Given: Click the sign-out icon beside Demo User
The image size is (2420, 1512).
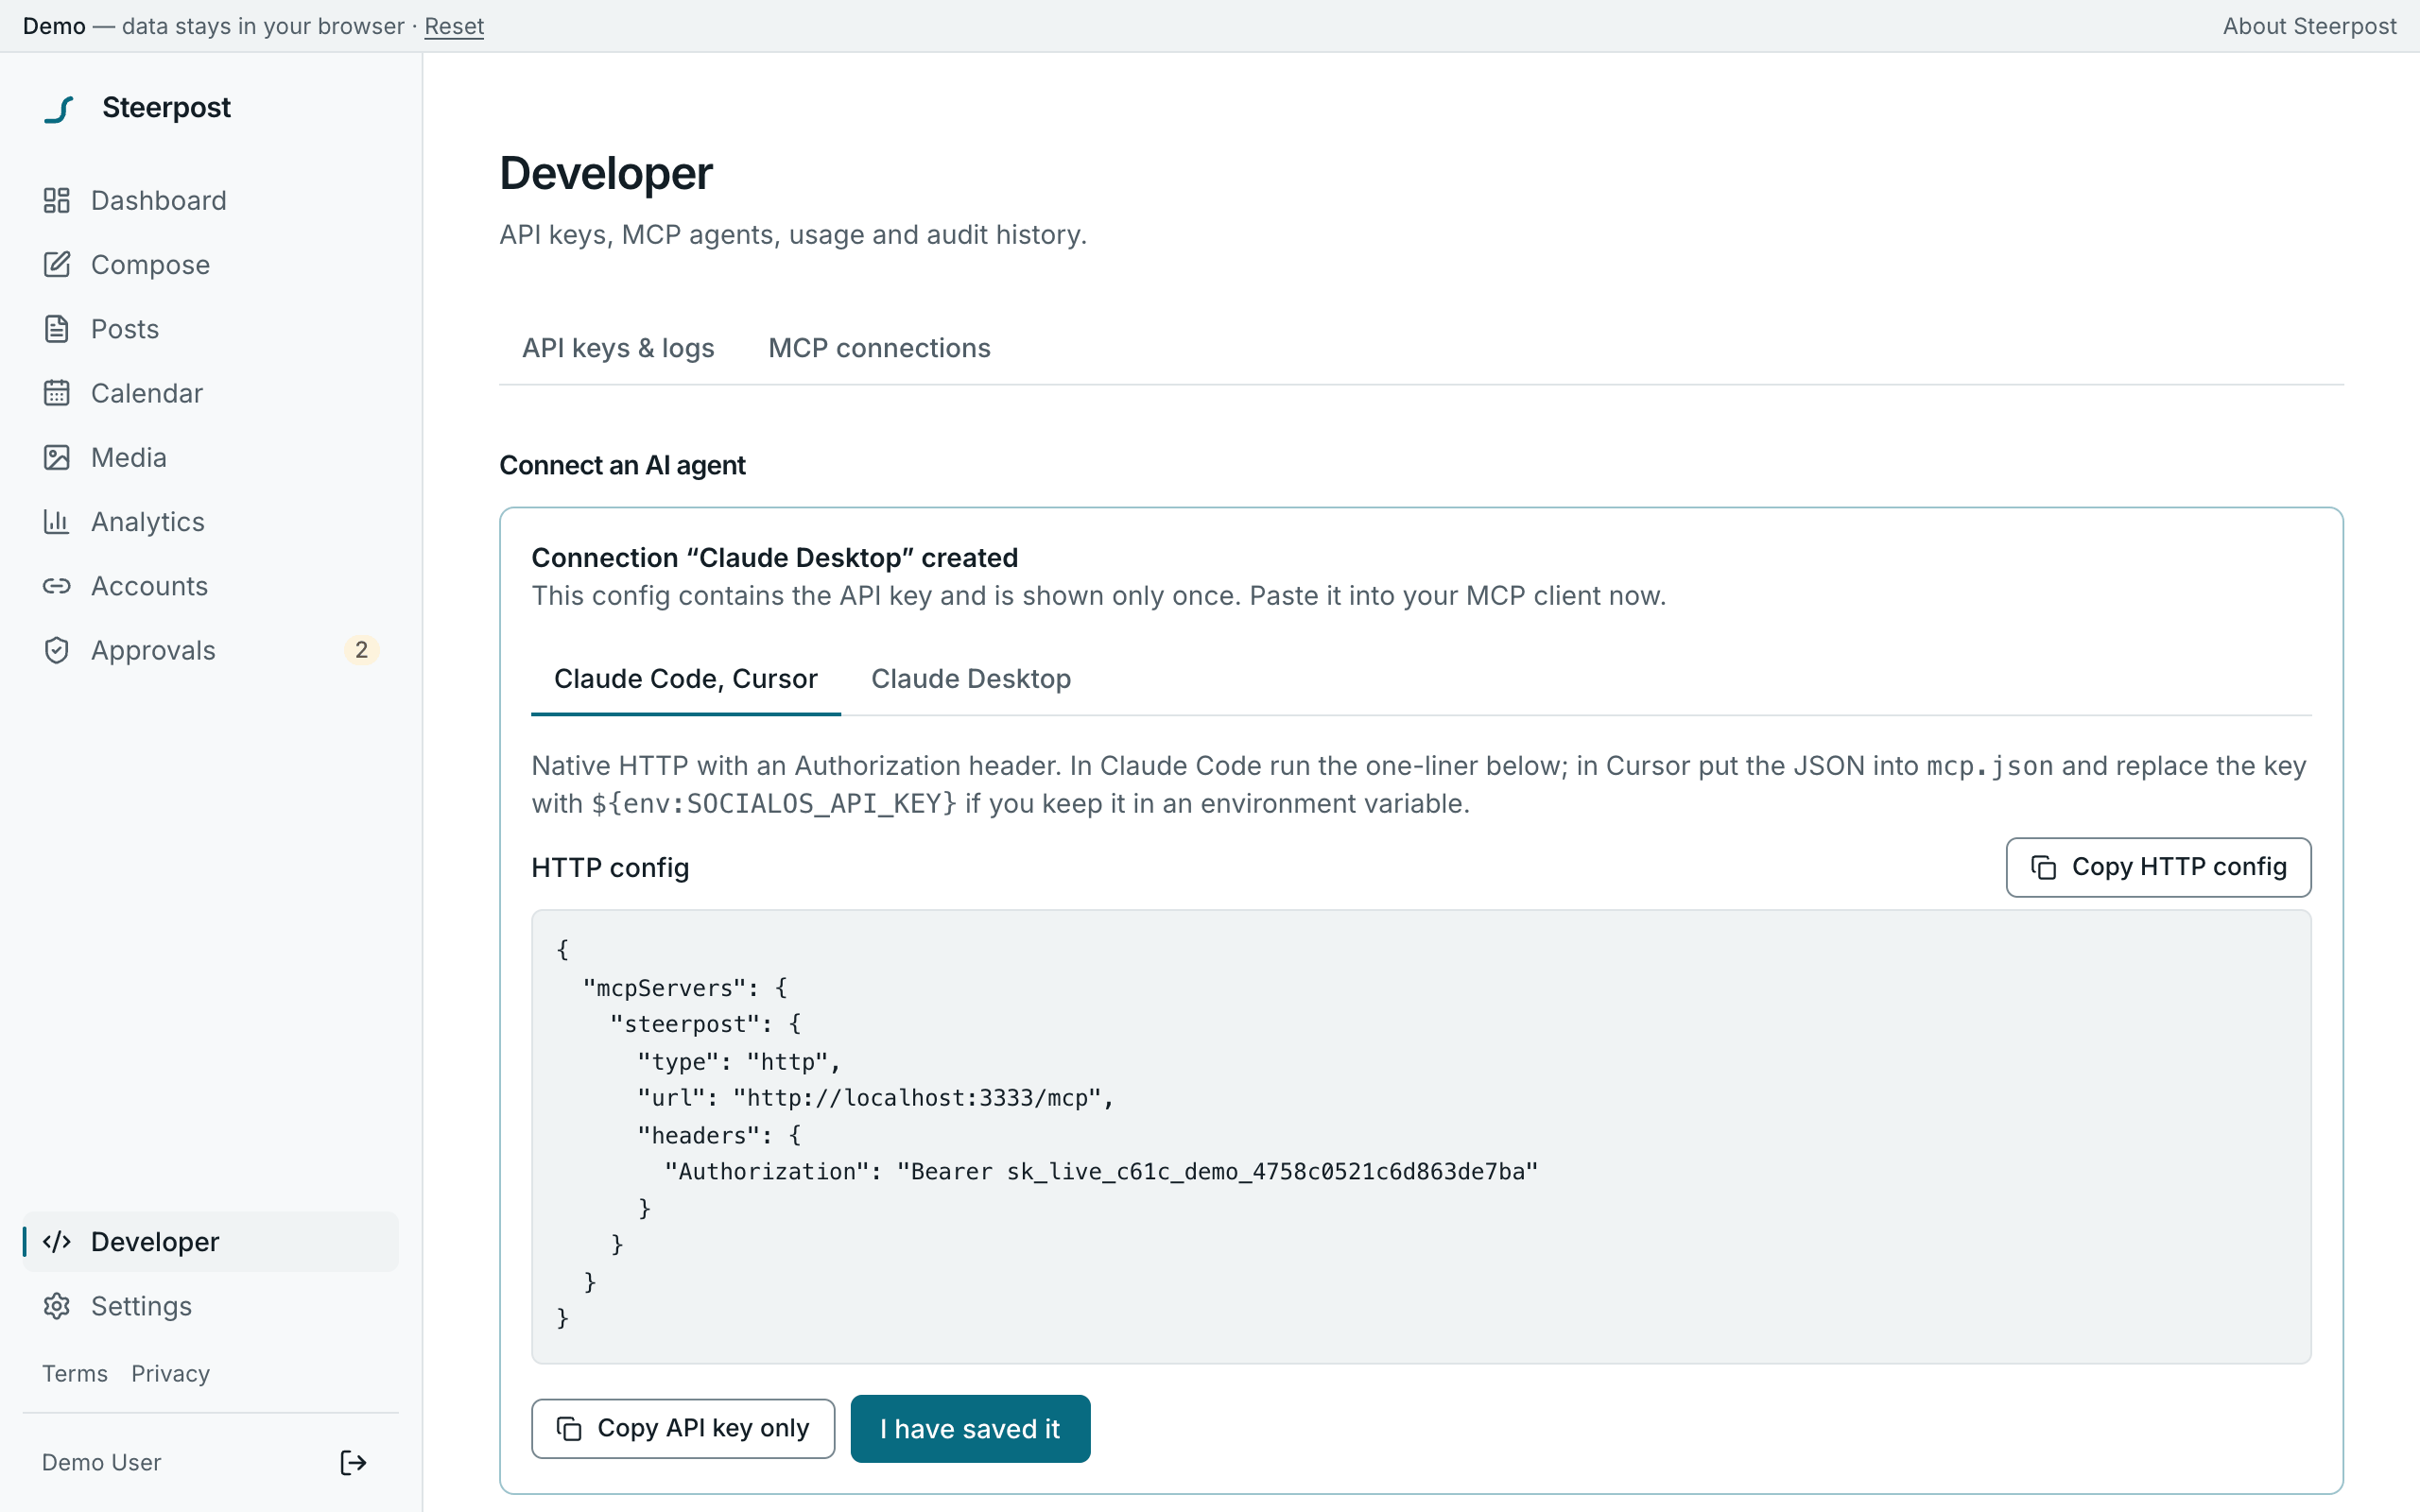Looking at the screenshot, I should tap(353, 1463).
